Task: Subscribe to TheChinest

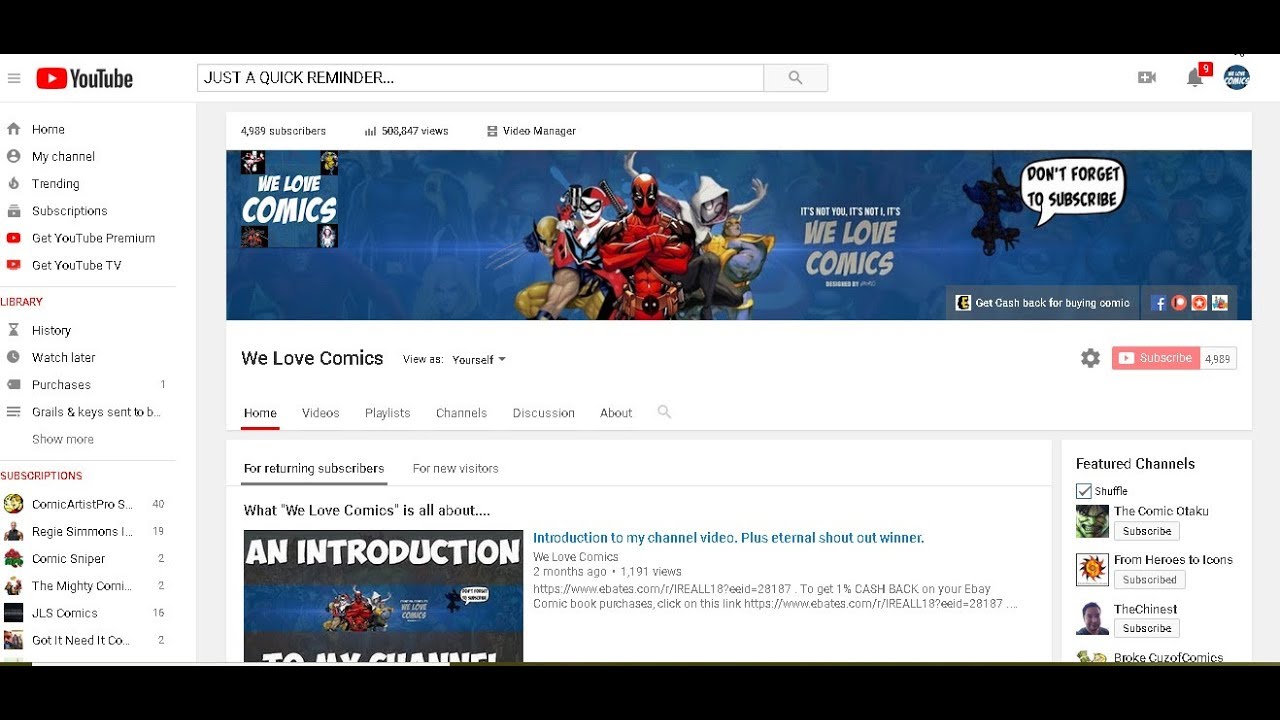Action: [1147, 628]
